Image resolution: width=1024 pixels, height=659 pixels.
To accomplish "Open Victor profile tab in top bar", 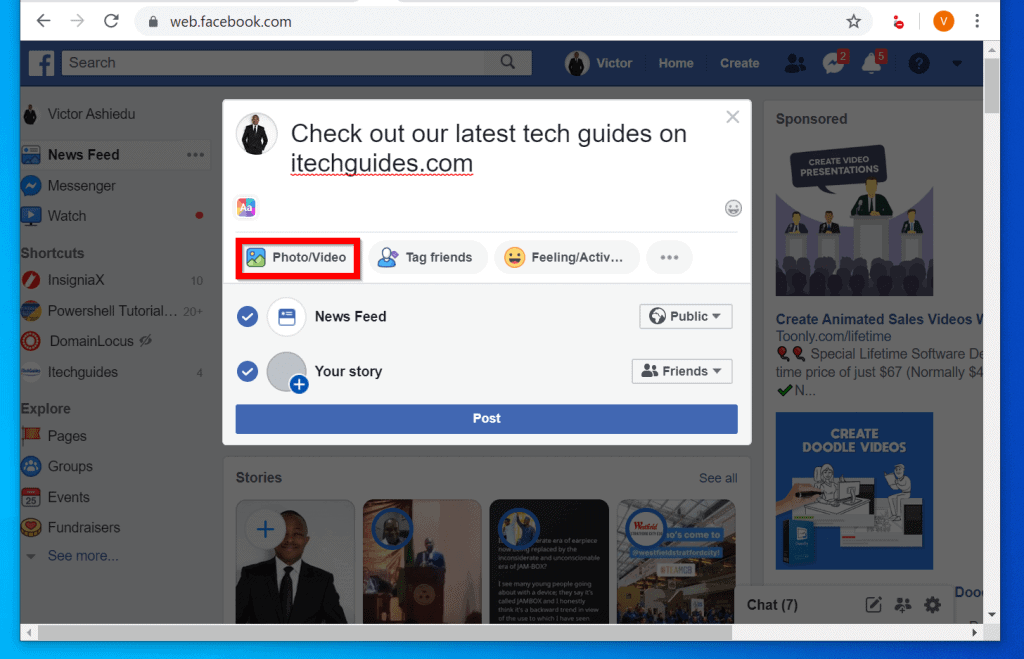I will coord(600,63).
